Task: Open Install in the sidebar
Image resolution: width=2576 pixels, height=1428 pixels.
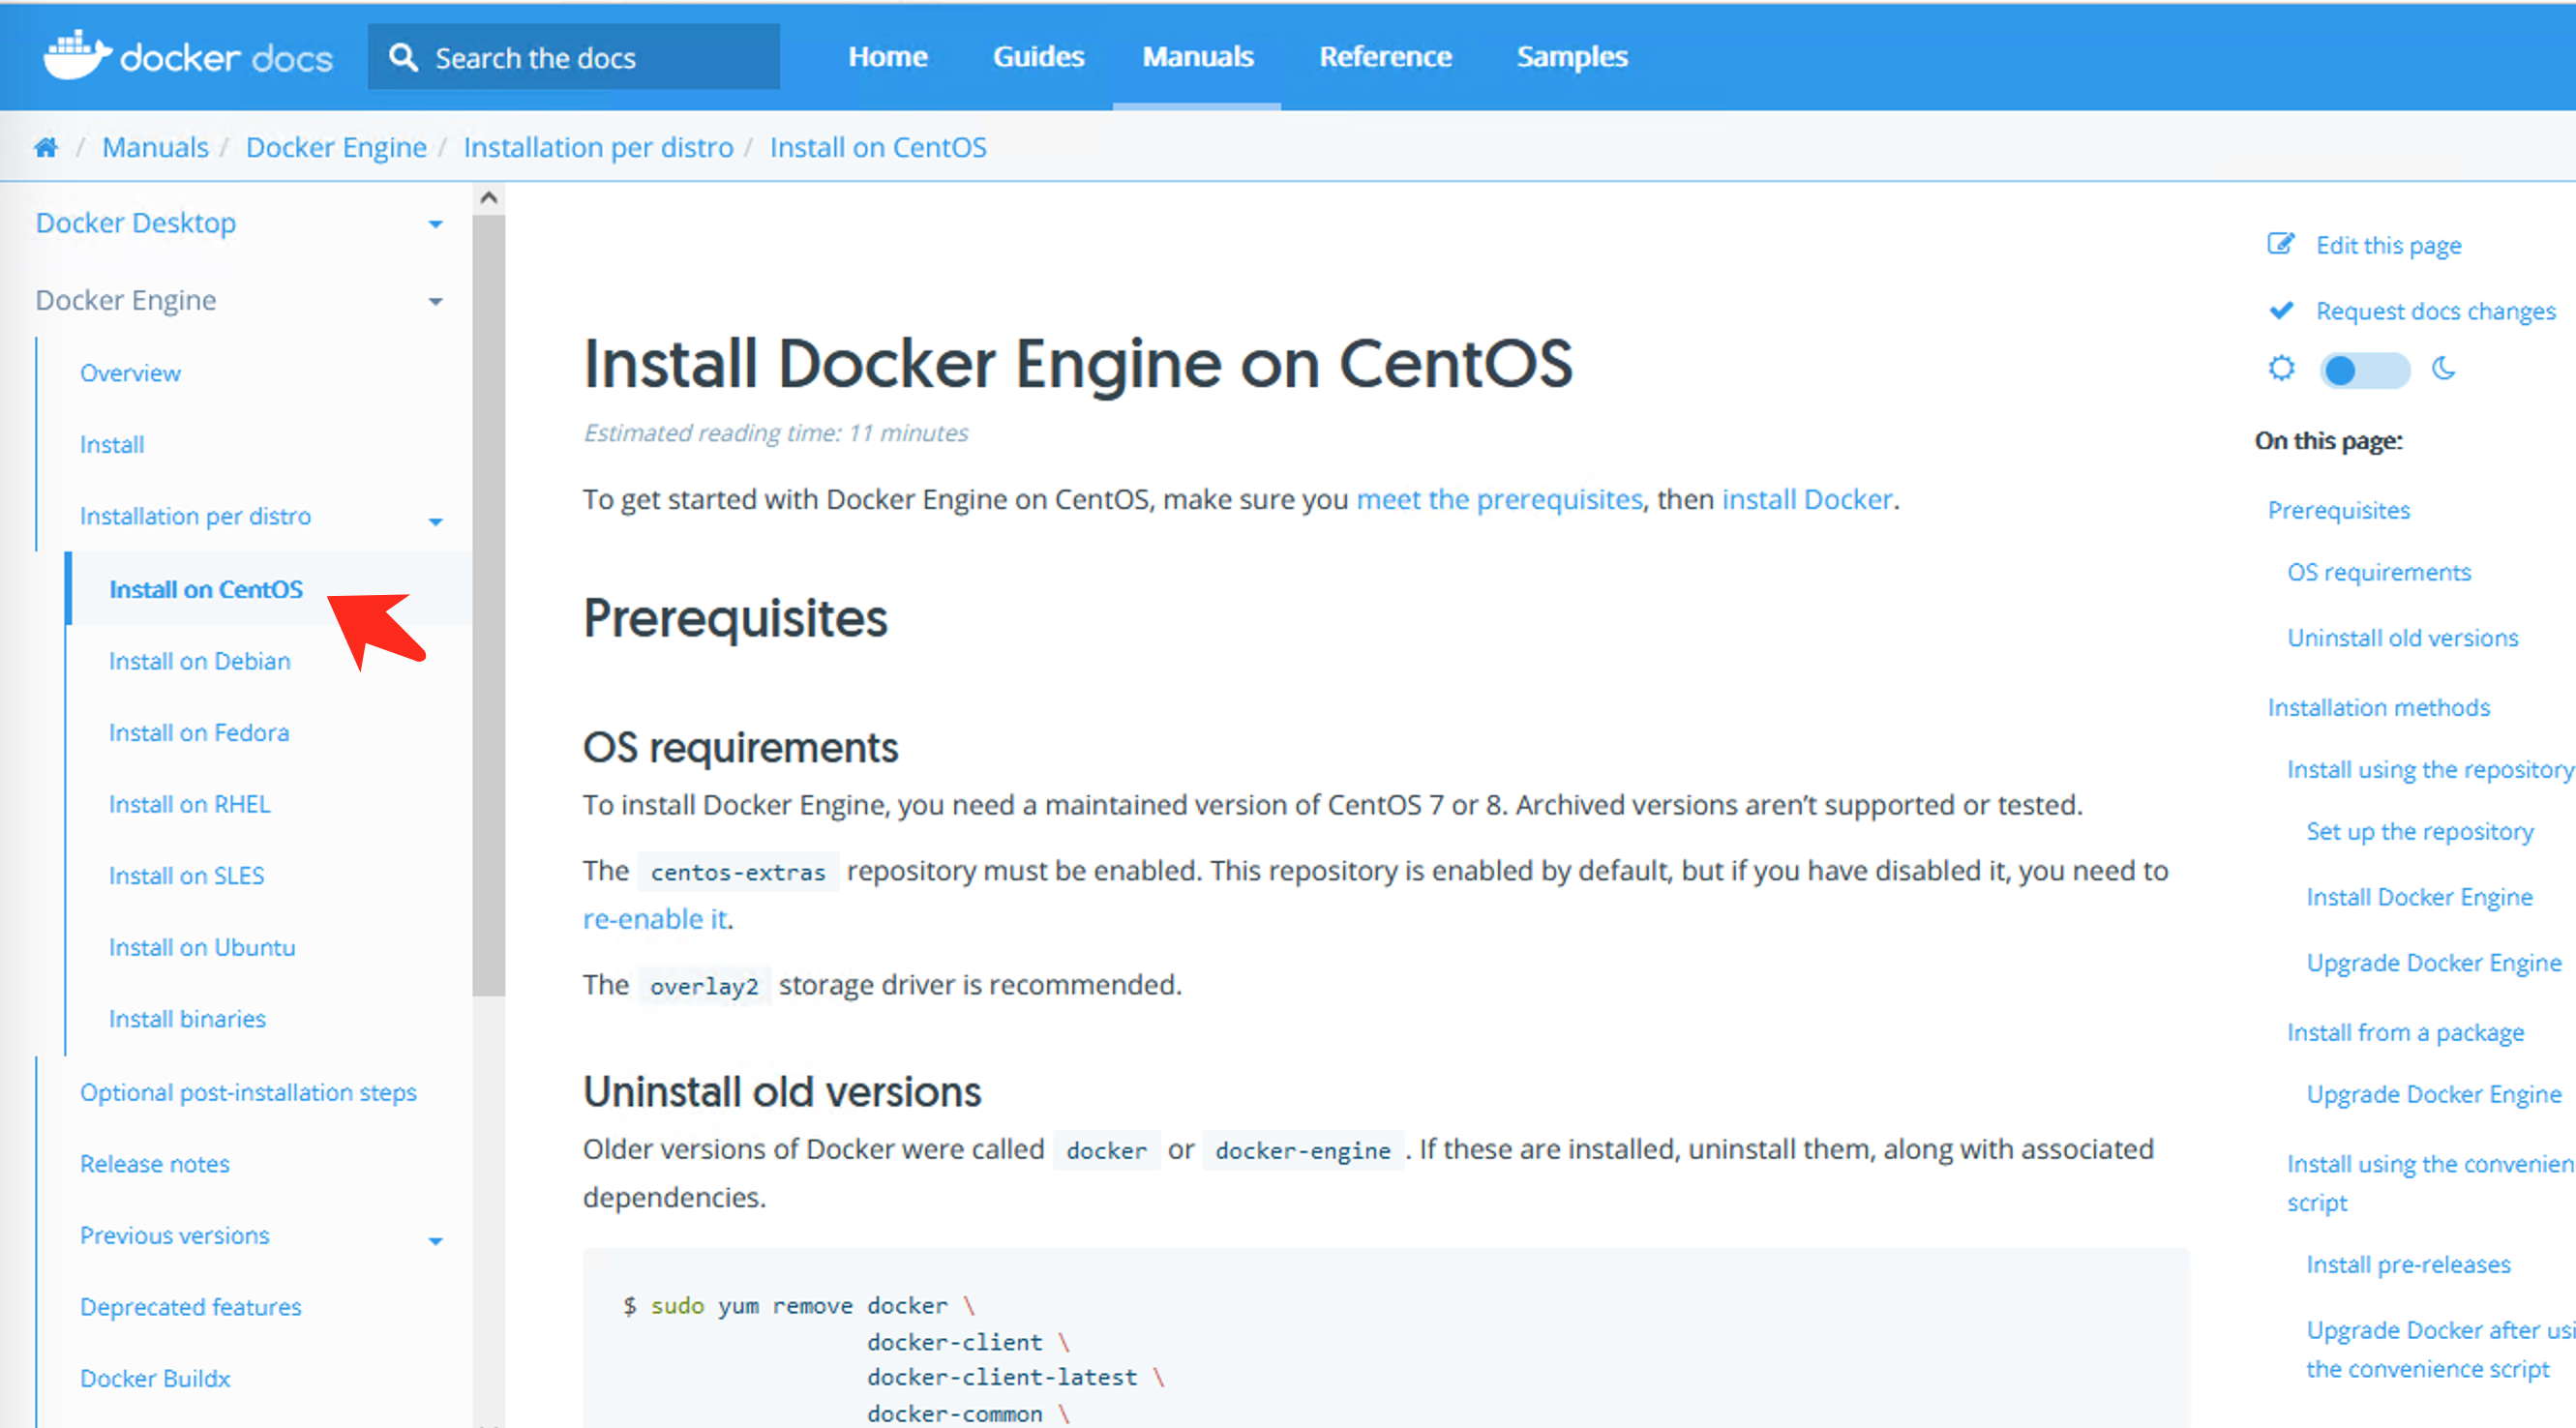Action: coord(112,444)
